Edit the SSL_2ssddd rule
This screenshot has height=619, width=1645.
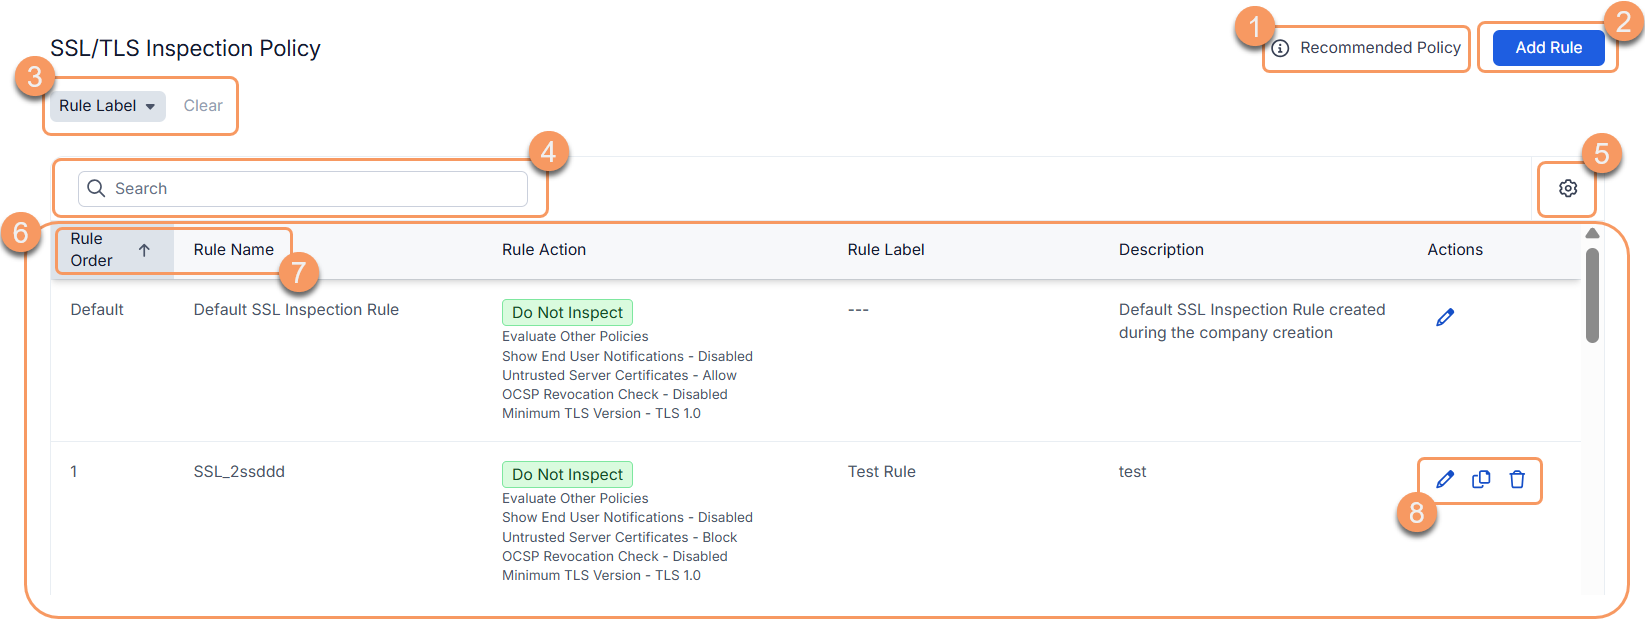coord(1445,479)
